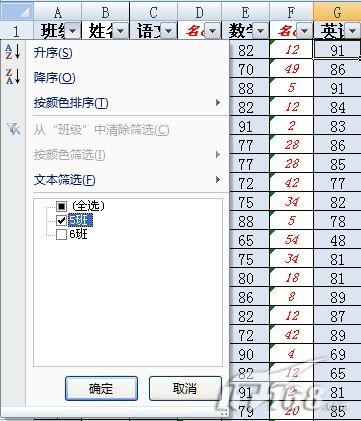Check the 6班 filter checkbox
Image resolution: width=361 pixels, height=421 pixels.
[x=61, y=235]
